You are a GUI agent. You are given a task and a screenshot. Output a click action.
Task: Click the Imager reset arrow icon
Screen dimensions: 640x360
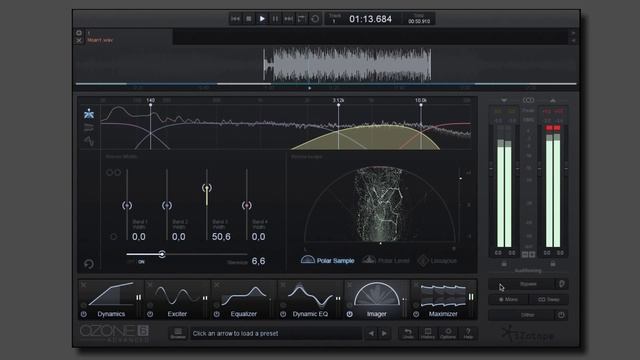click(89, 264)
